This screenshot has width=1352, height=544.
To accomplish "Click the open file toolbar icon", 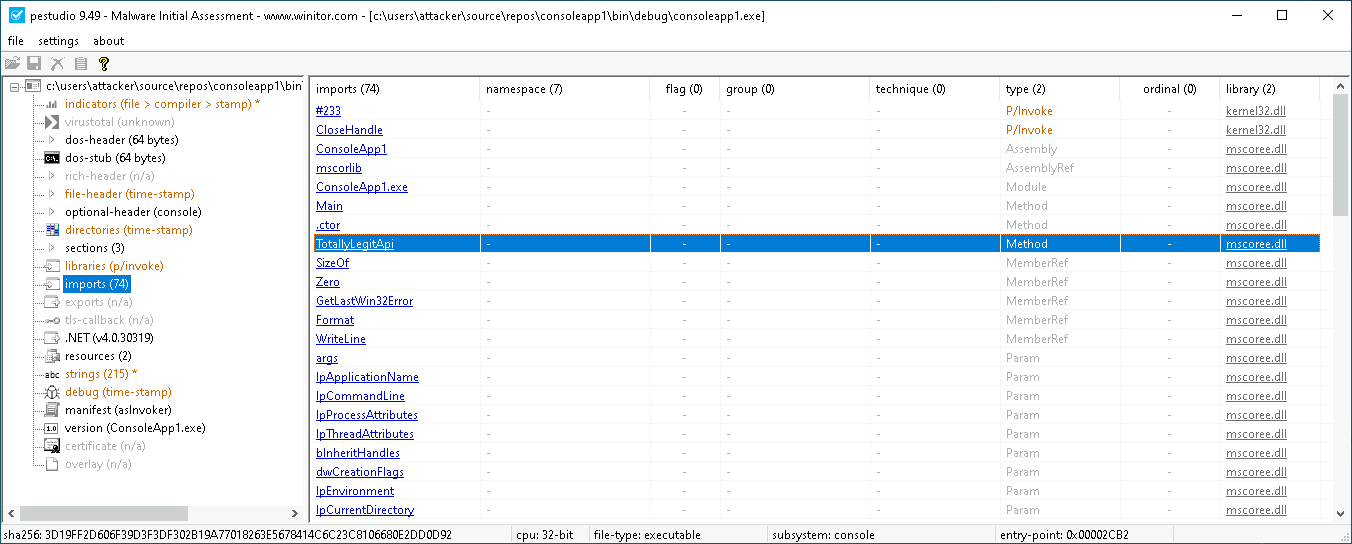I will point(13,63).
